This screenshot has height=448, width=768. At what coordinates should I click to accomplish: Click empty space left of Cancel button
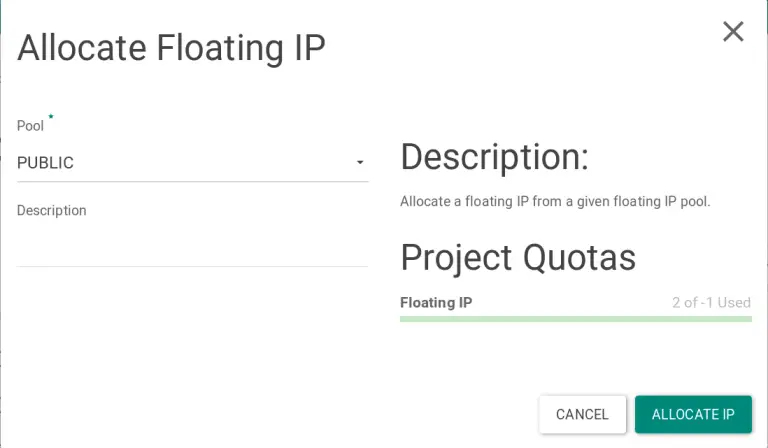click(300, 414)
